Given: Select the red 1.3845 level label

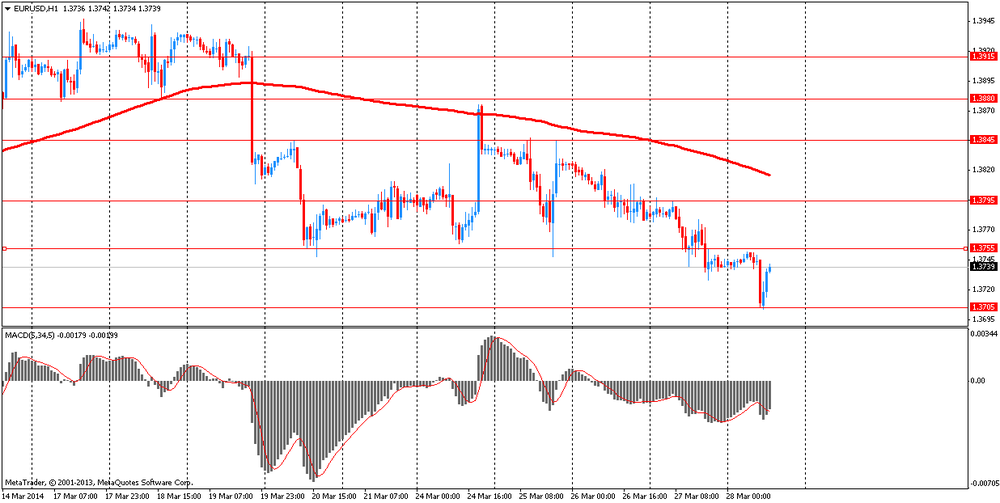Looking at the screenshot, I should pyautogui.click(x=982, y=140).
